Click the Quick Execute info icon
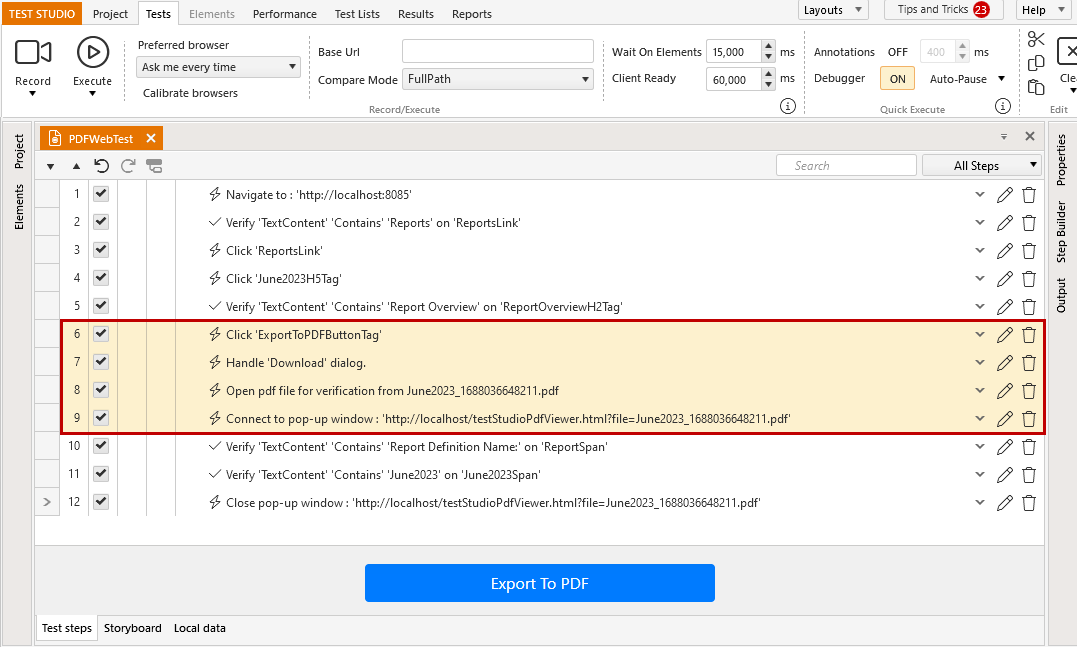 tap(1003, 106)
